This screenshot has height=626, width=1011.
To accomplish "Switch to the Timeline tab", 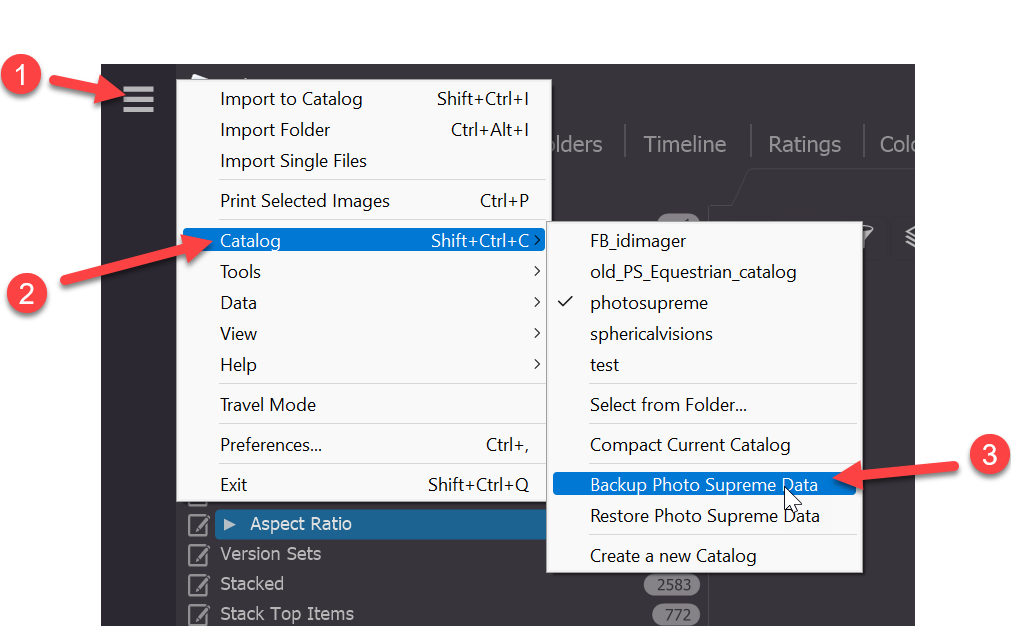I will coord(685,144).
